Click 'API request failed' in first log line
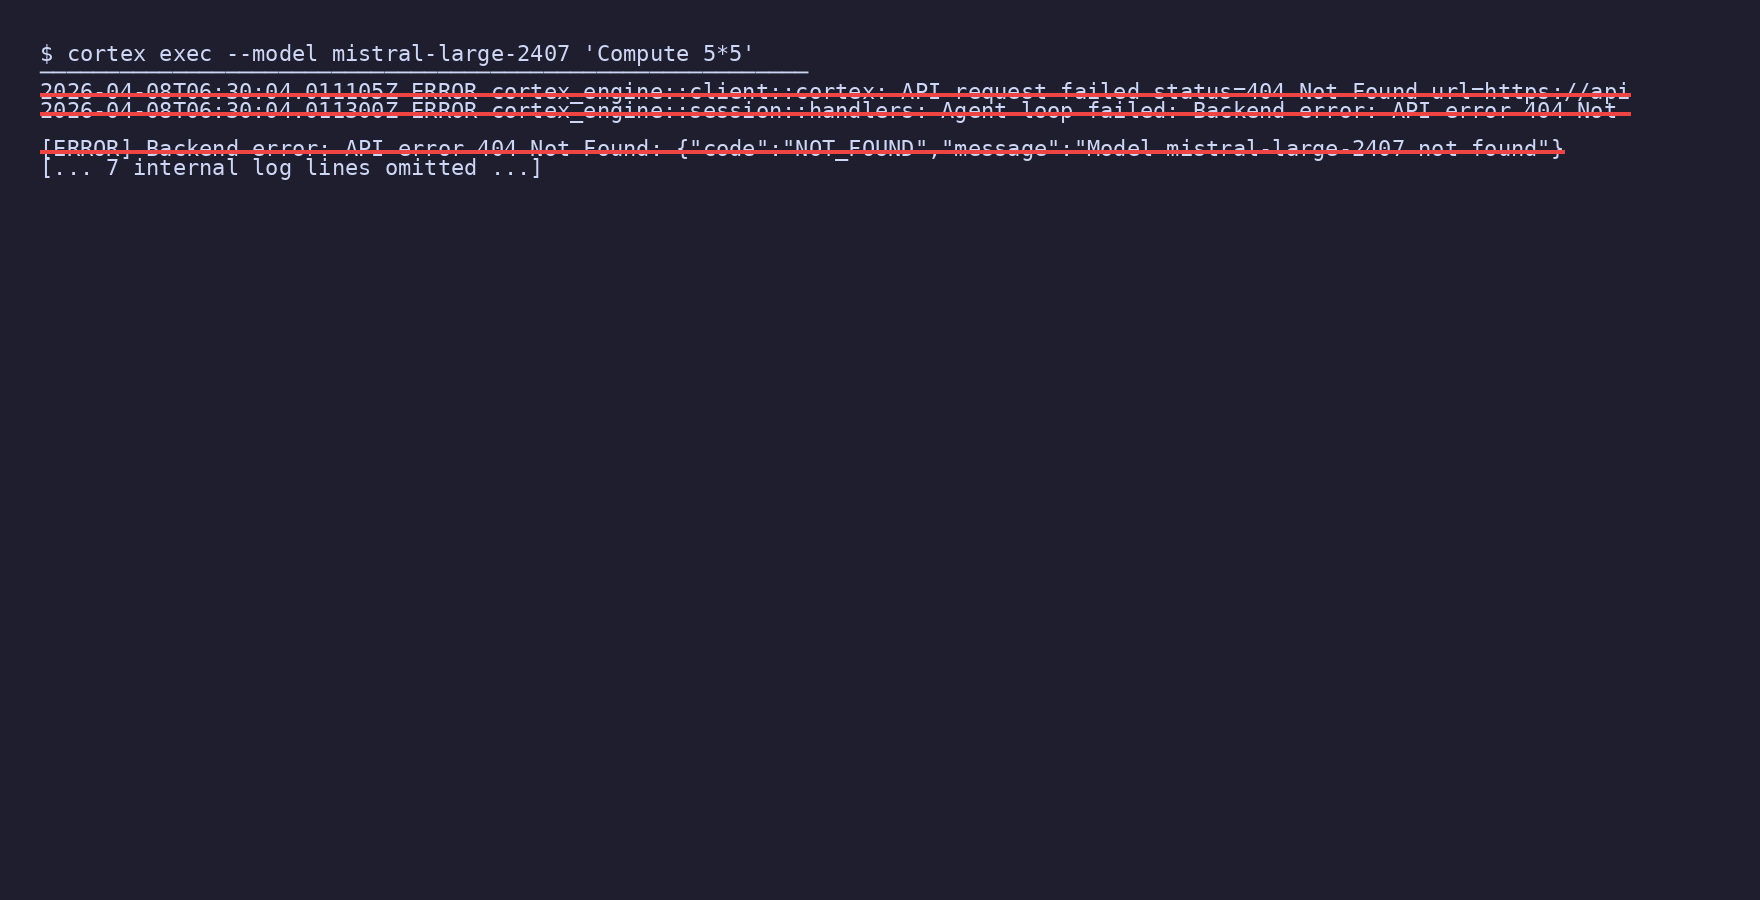 pyautogui.click(x=1020, y=91)
